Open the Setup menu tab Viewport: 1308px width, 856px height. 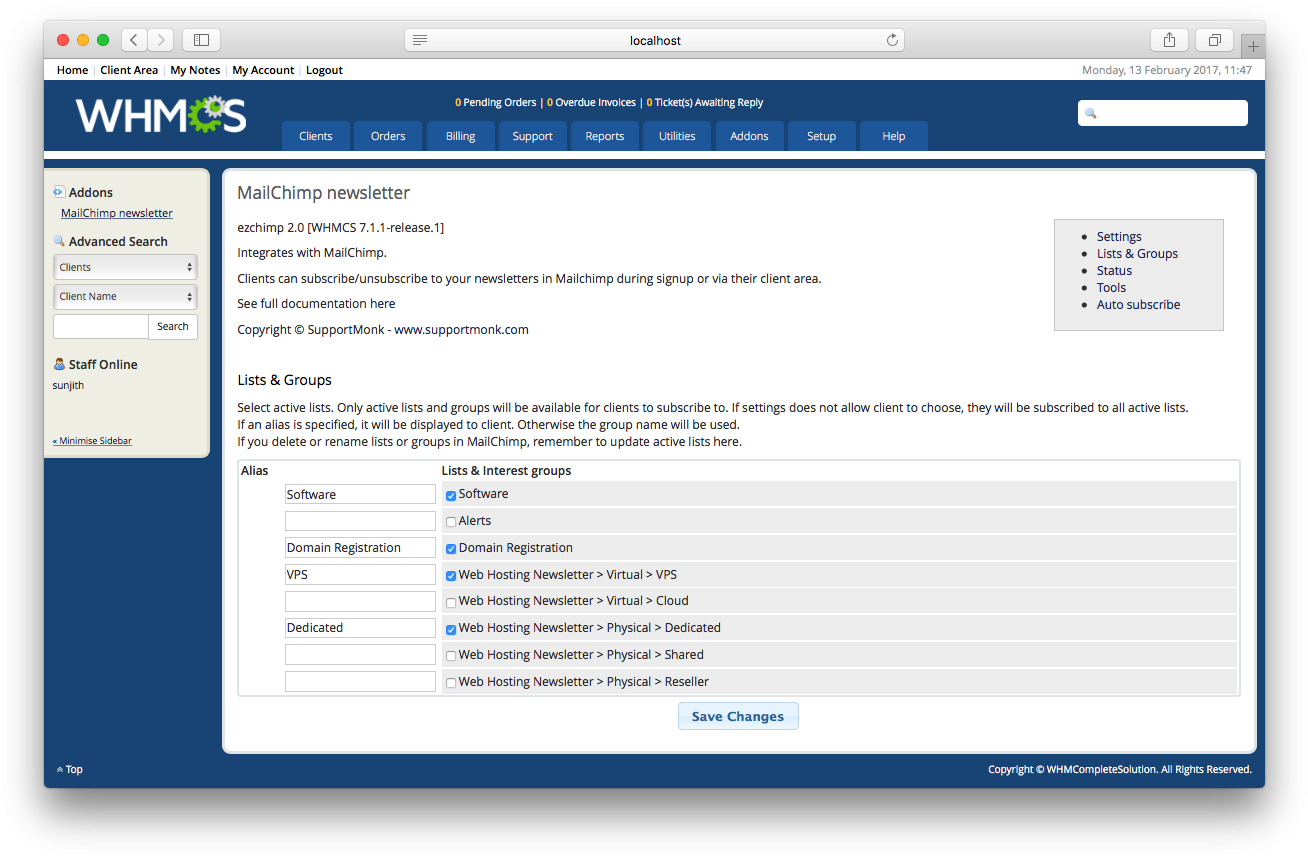821,135
